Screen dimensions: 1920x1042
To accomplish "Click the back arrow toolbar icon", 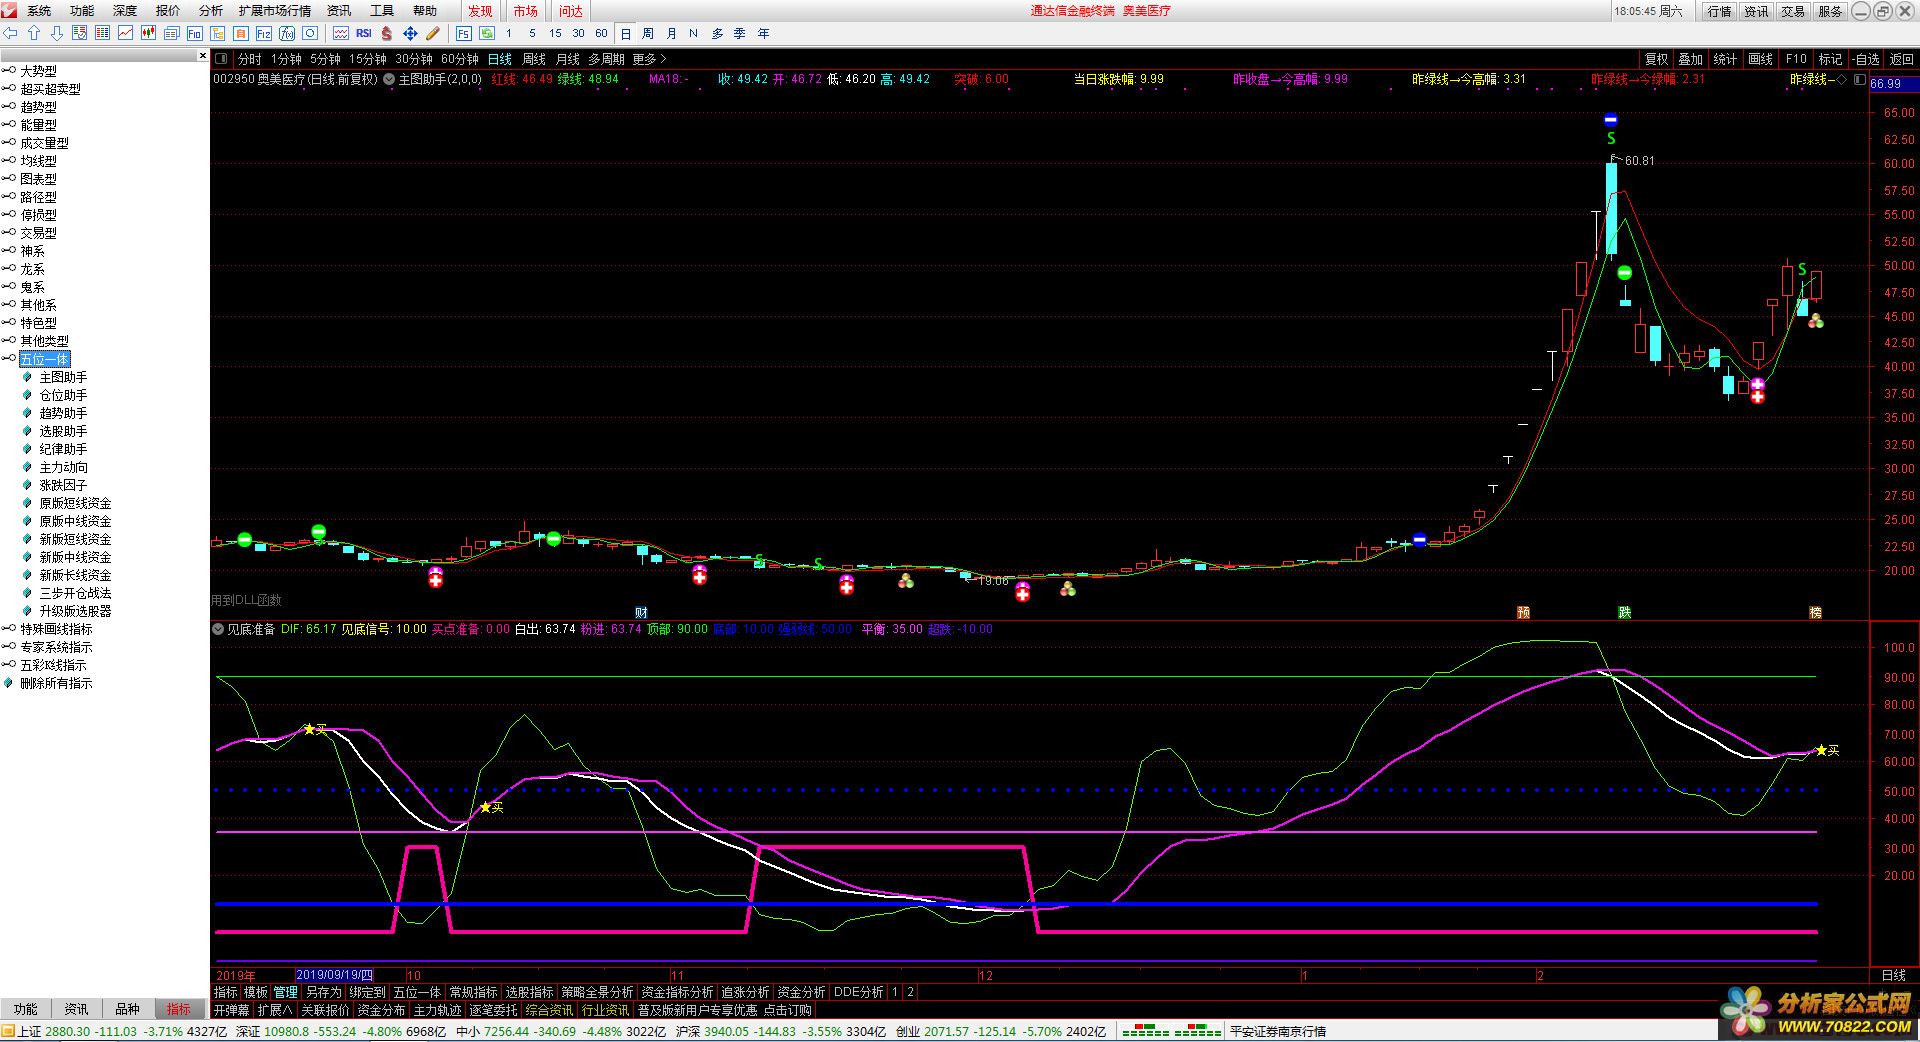I will (11, 33).
